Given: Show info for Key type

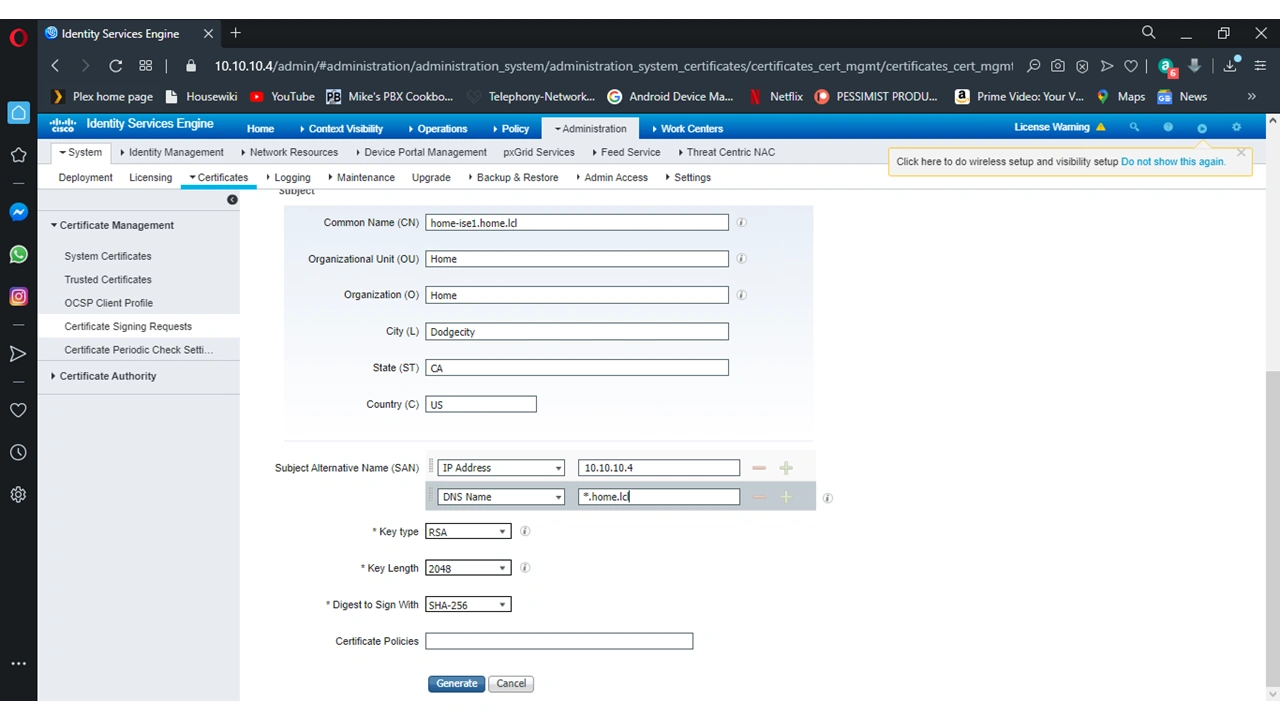Looking at the screenshot, I should point(525,531).
